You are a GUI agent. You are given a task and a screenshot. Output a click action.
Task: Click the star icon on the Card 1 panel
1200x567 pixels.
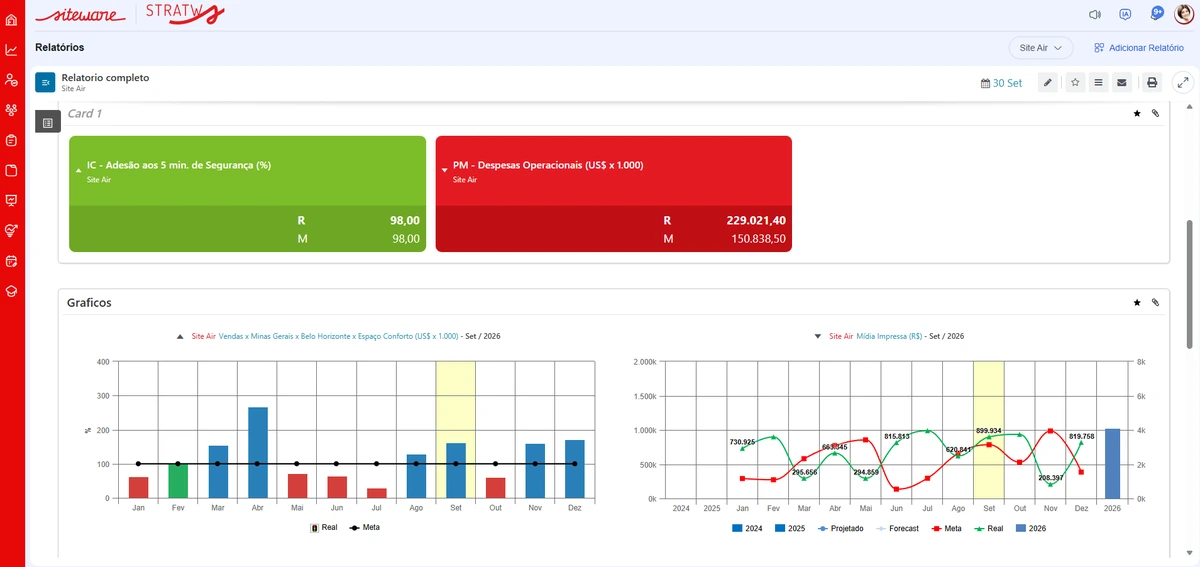coord(1137,114)
